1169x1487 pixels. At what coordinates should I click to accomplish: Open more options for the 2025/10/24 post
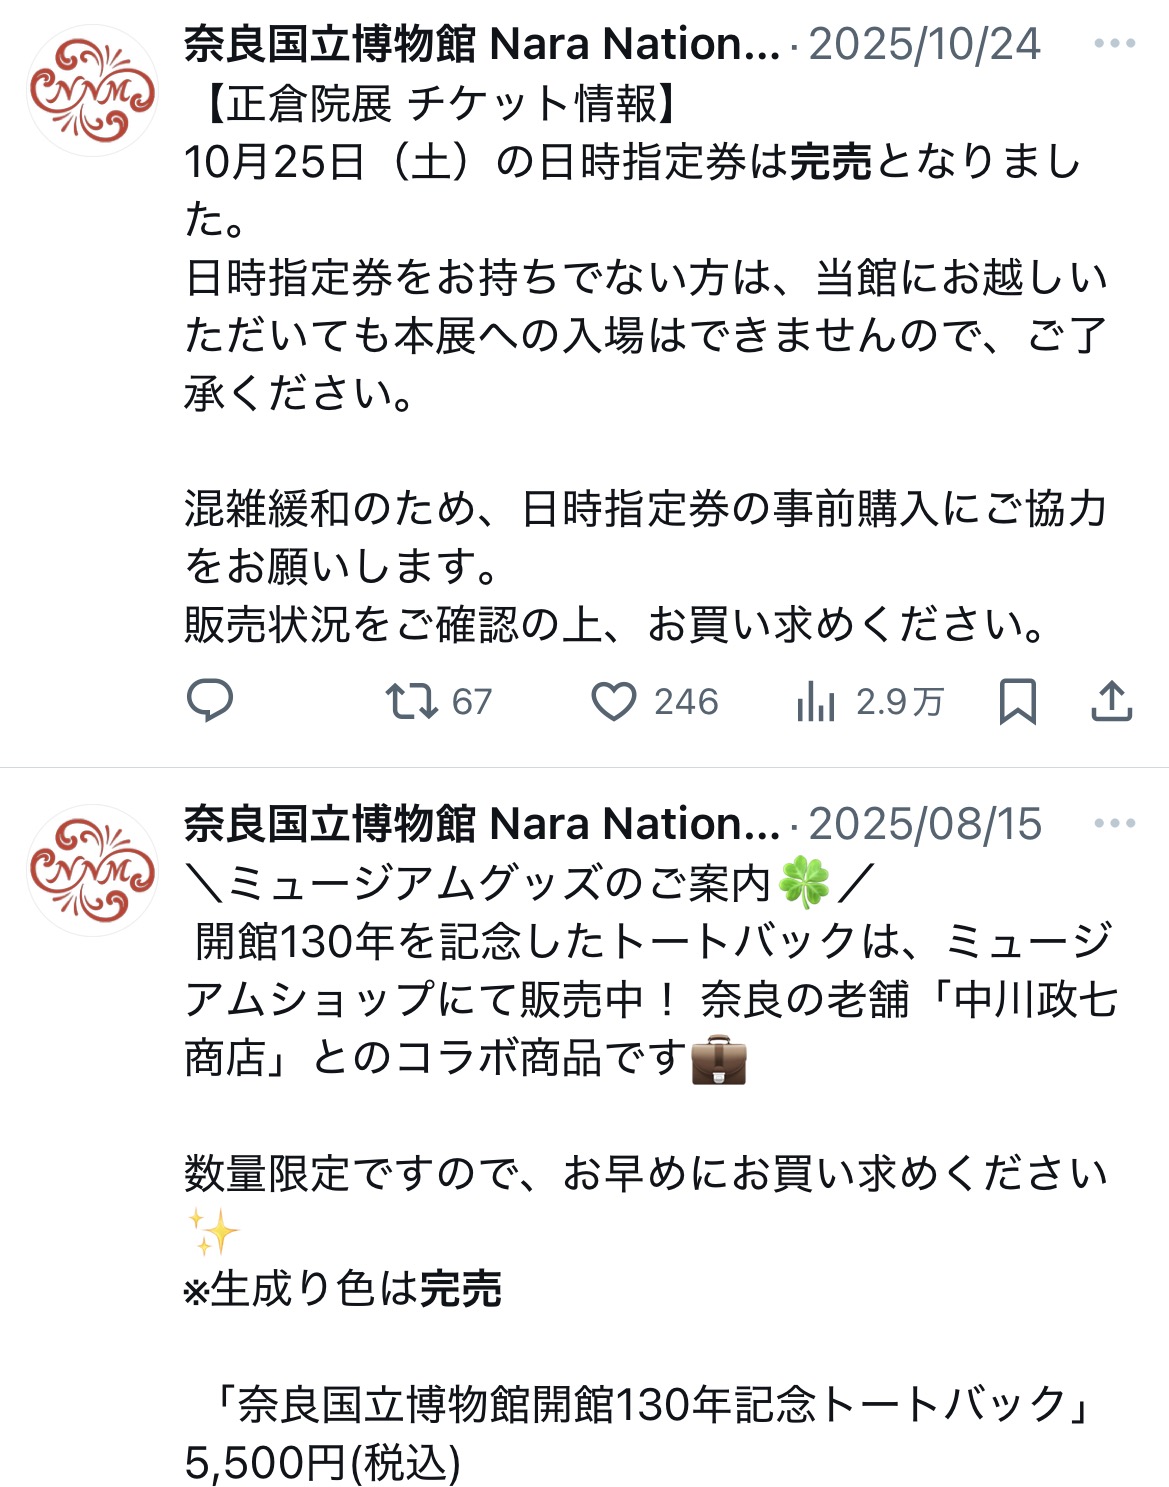coord(1114,44)
